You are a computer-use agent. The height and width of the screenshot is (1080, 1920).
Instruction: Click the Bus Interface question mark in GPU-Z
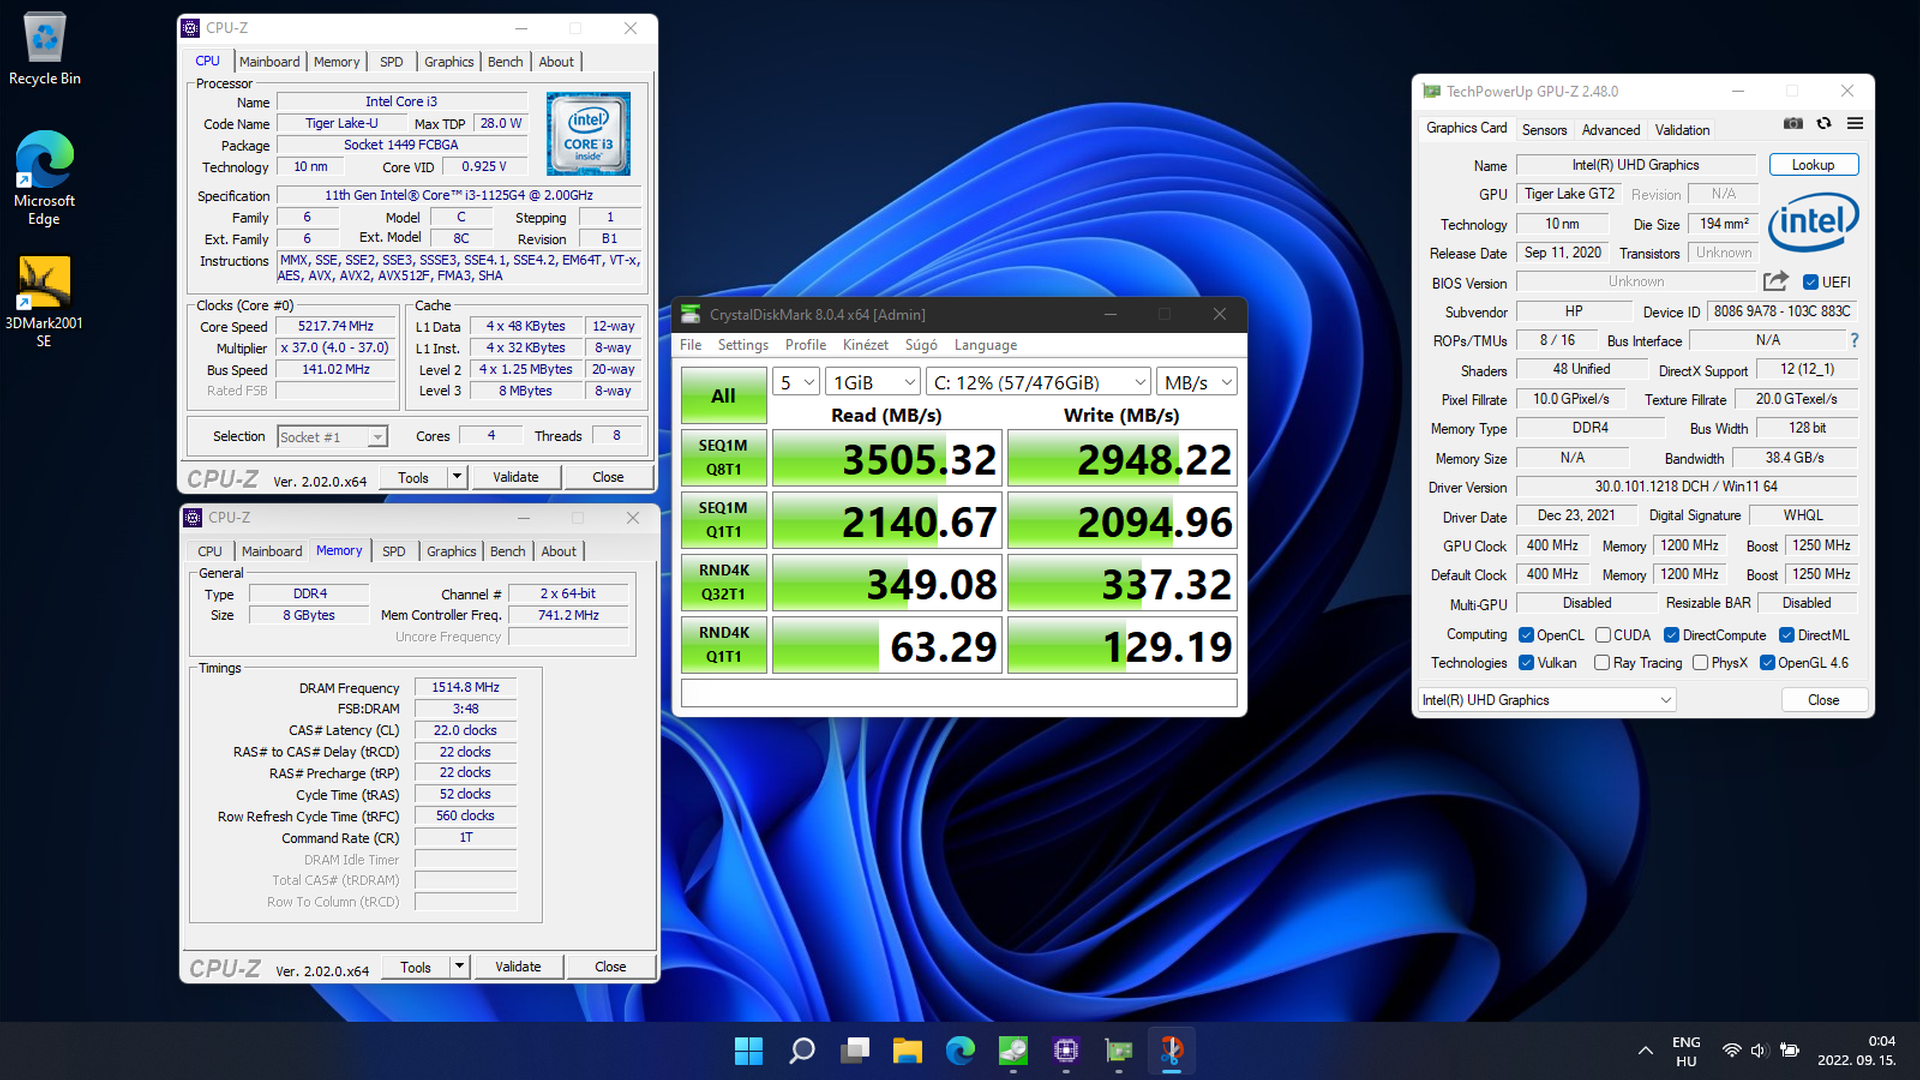[x=1854, y=340]
